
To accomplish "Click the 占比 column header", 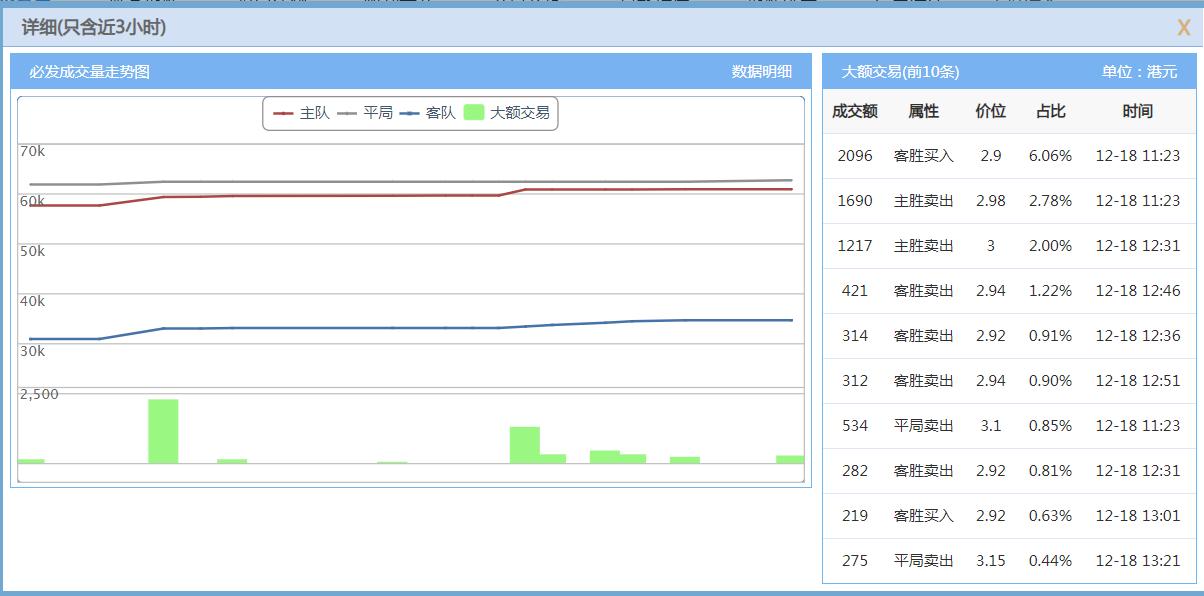I will coord(1051,111).
